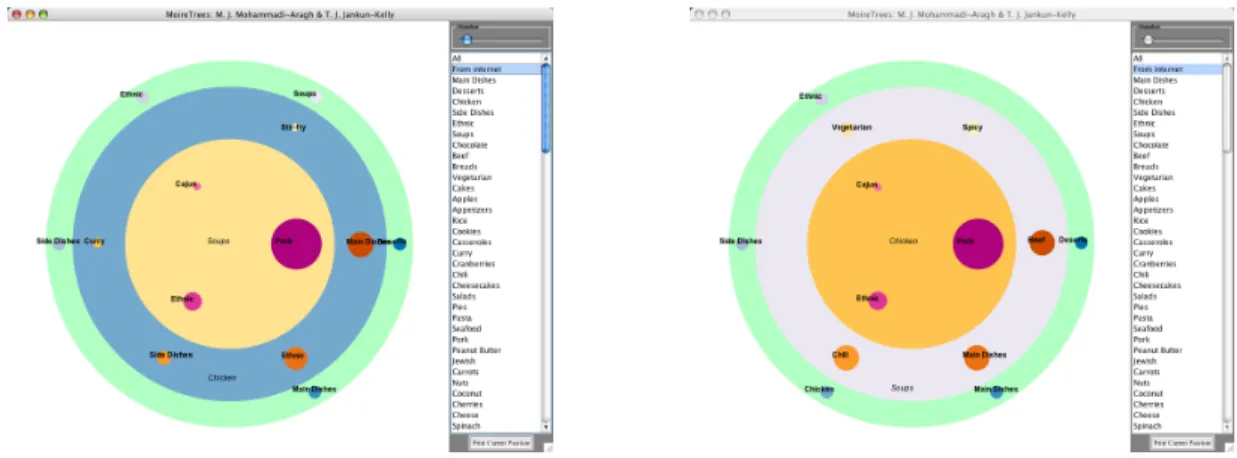Click the orange Ethnic circle in left window
Screen dimensions: 1237x458
pyautogui.click(x=295, y=358)
